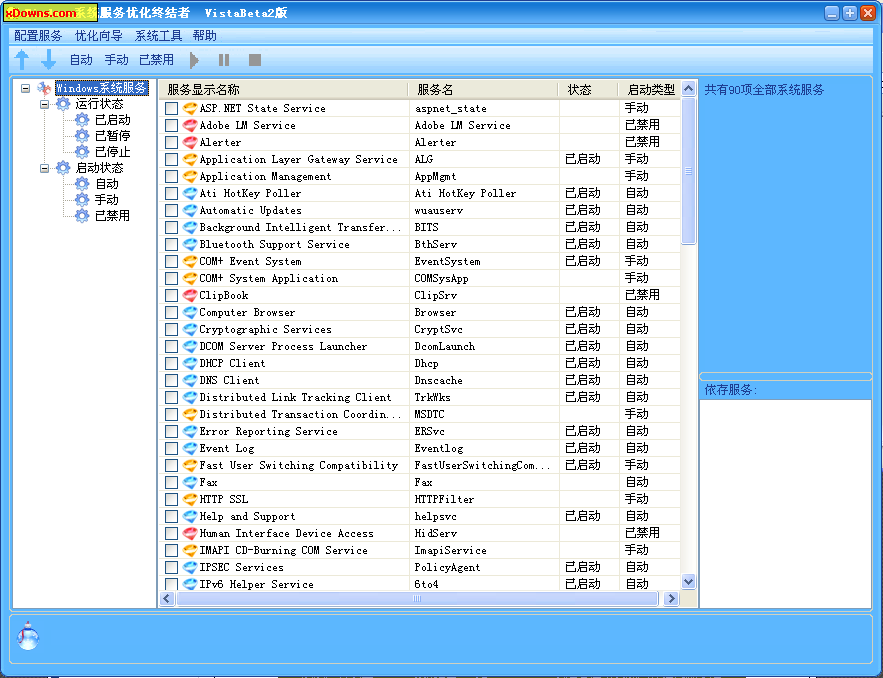Check the IMAPI CD-Burning COM Service checkbox
The height and width of the screenshot is (678, 883).
coord(171,550)
